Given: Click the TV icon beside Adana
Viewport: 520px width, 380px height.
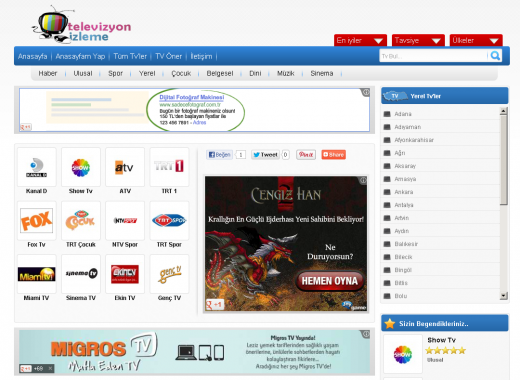Looking at the screenshot, I should 387,114.
